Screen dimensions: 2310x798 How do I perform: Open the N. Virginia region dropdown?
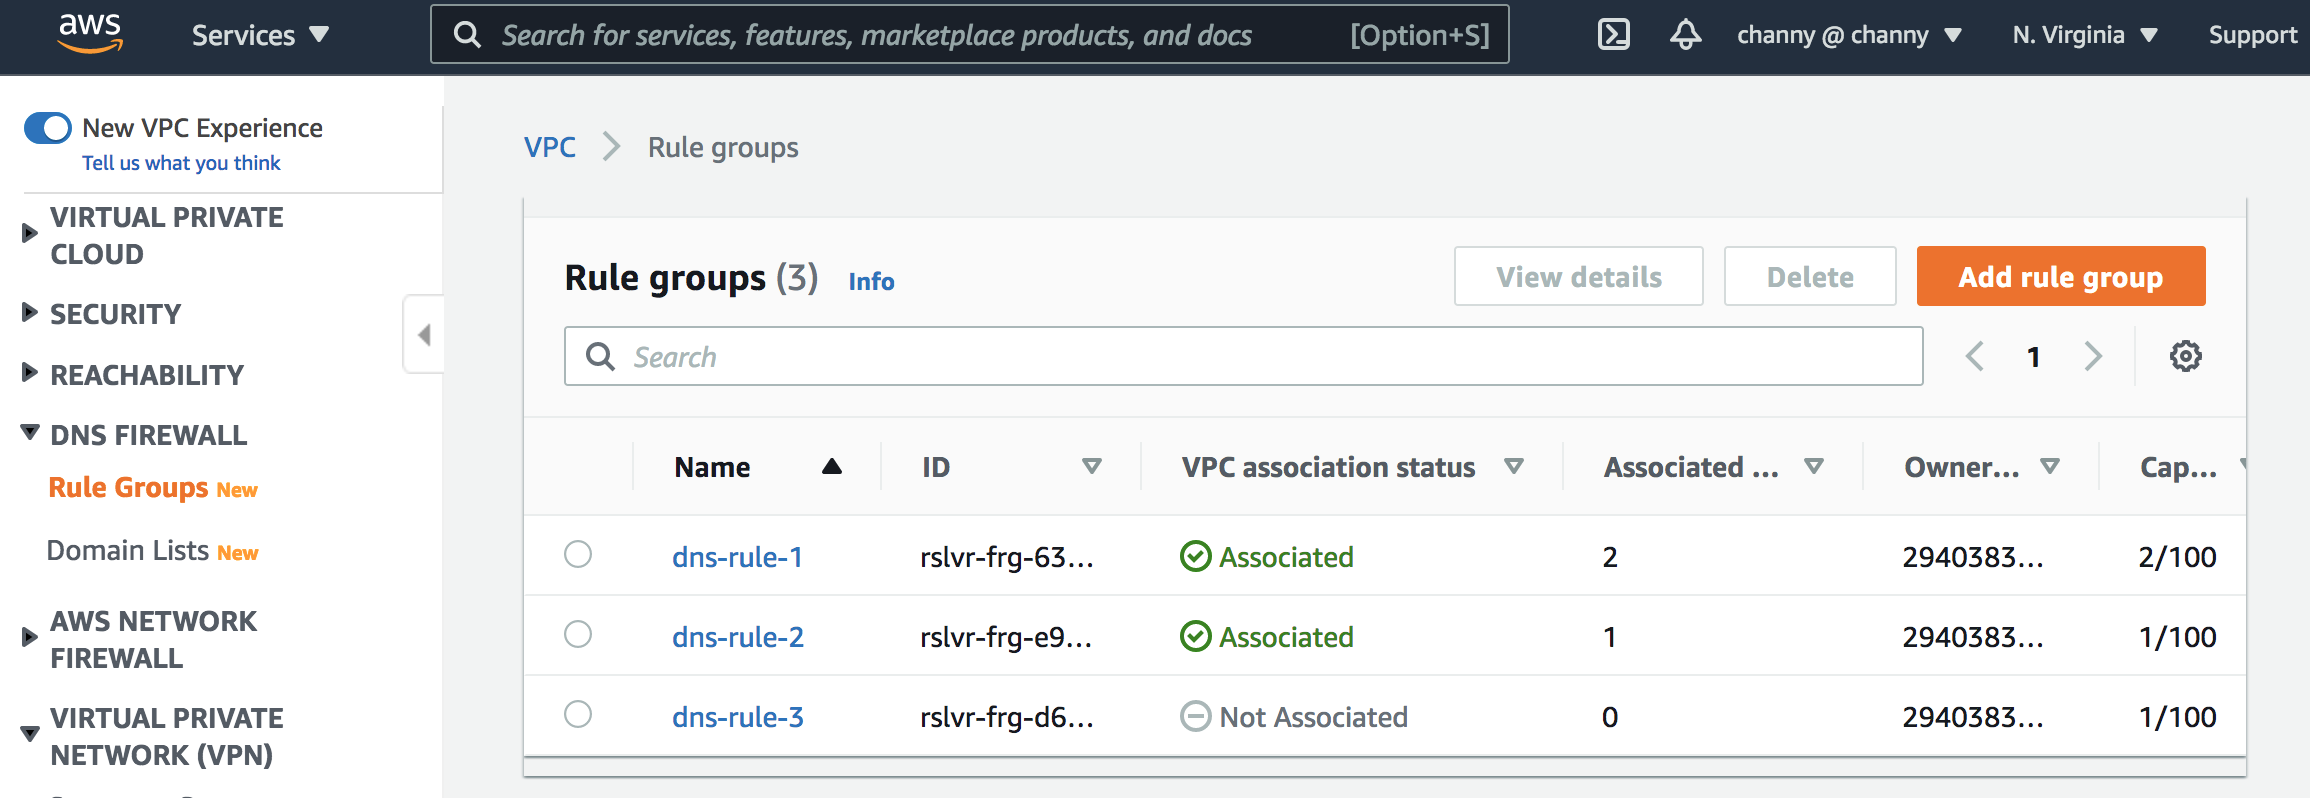tap(2084, 35)
